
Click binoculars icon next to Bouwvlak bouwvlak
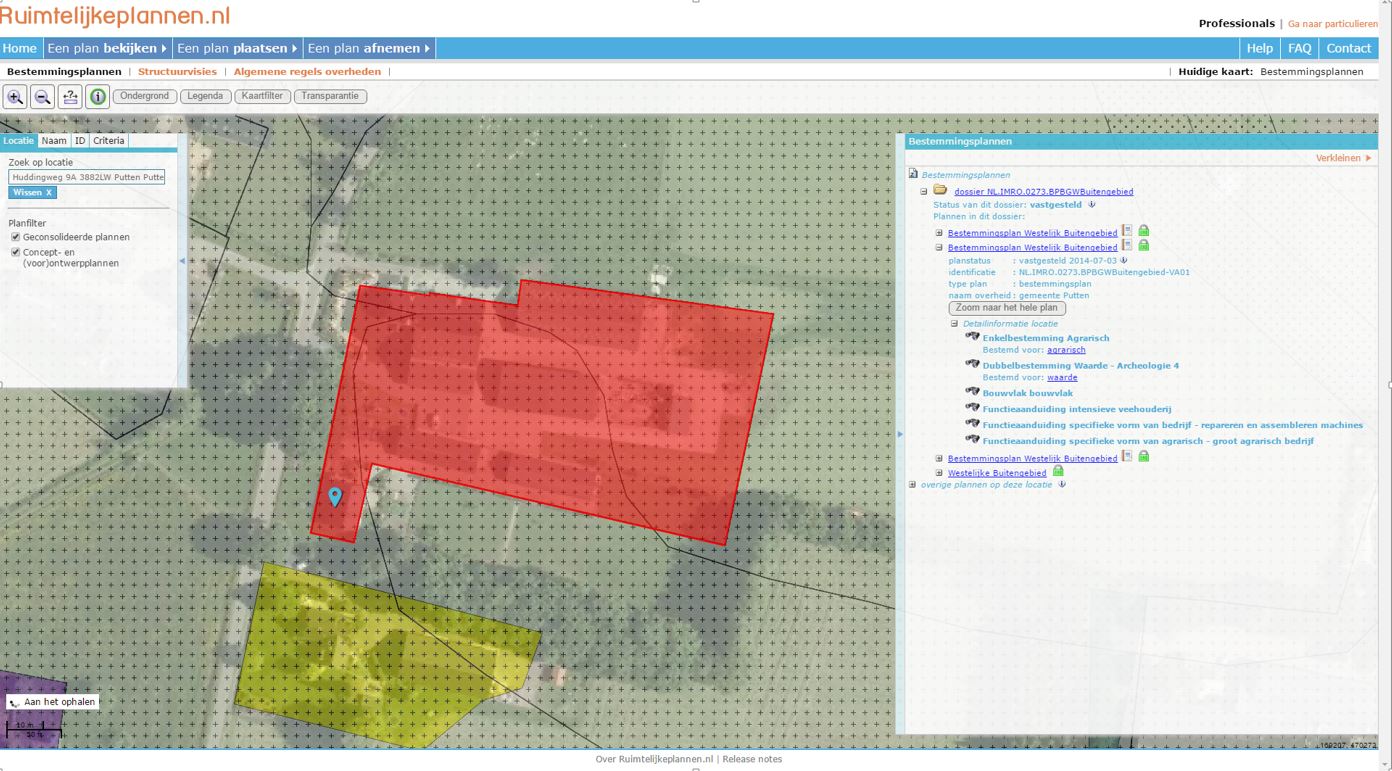[972, 392]
